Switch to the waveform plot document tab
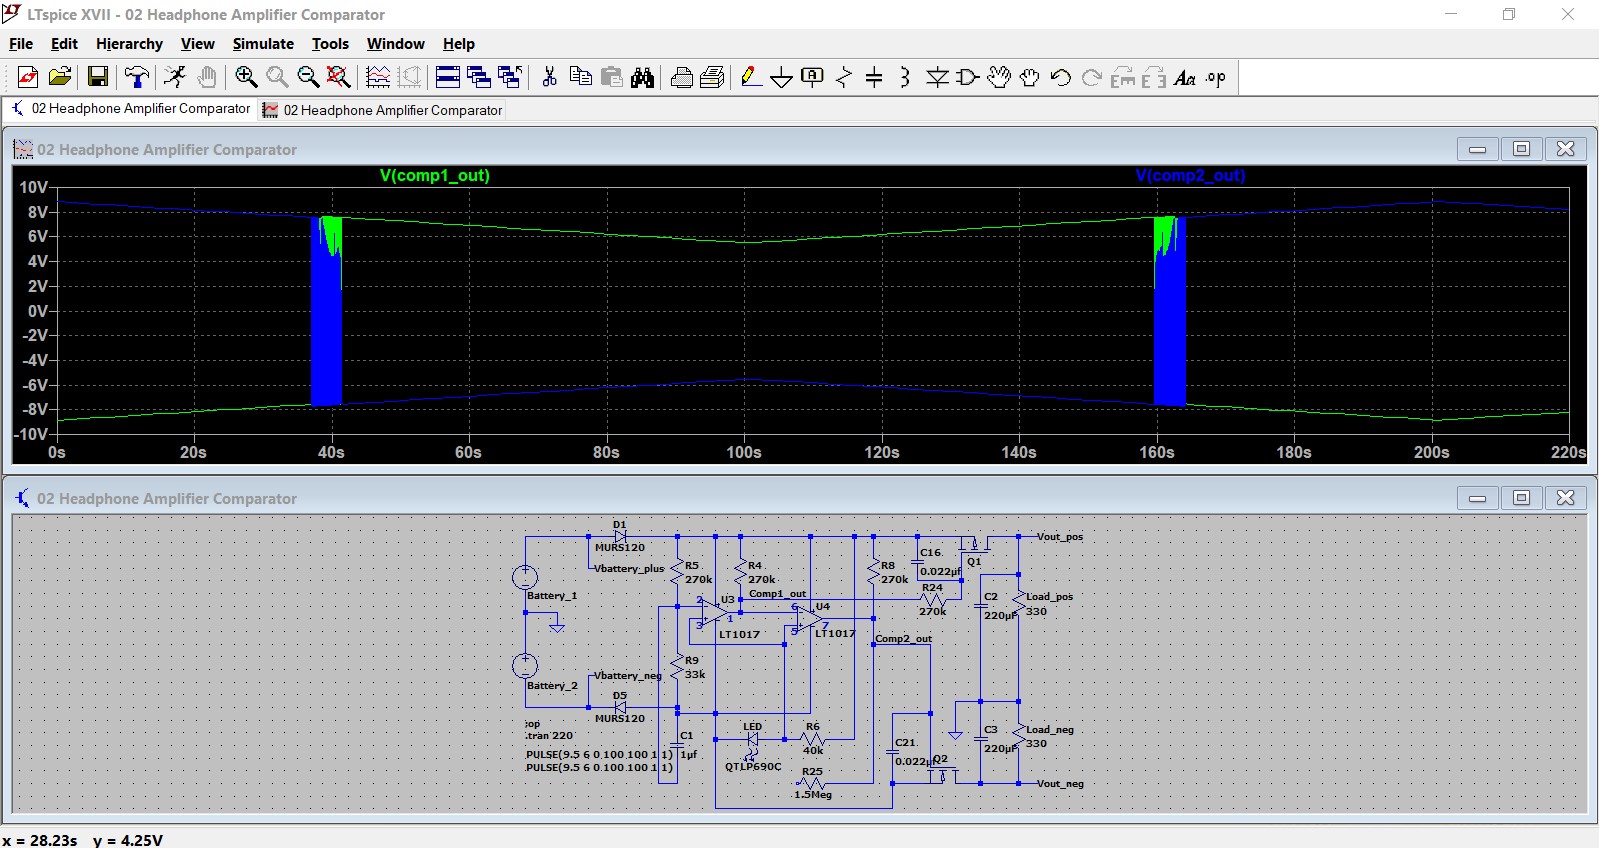The image size is (1599, 848). tap(382, 110)
